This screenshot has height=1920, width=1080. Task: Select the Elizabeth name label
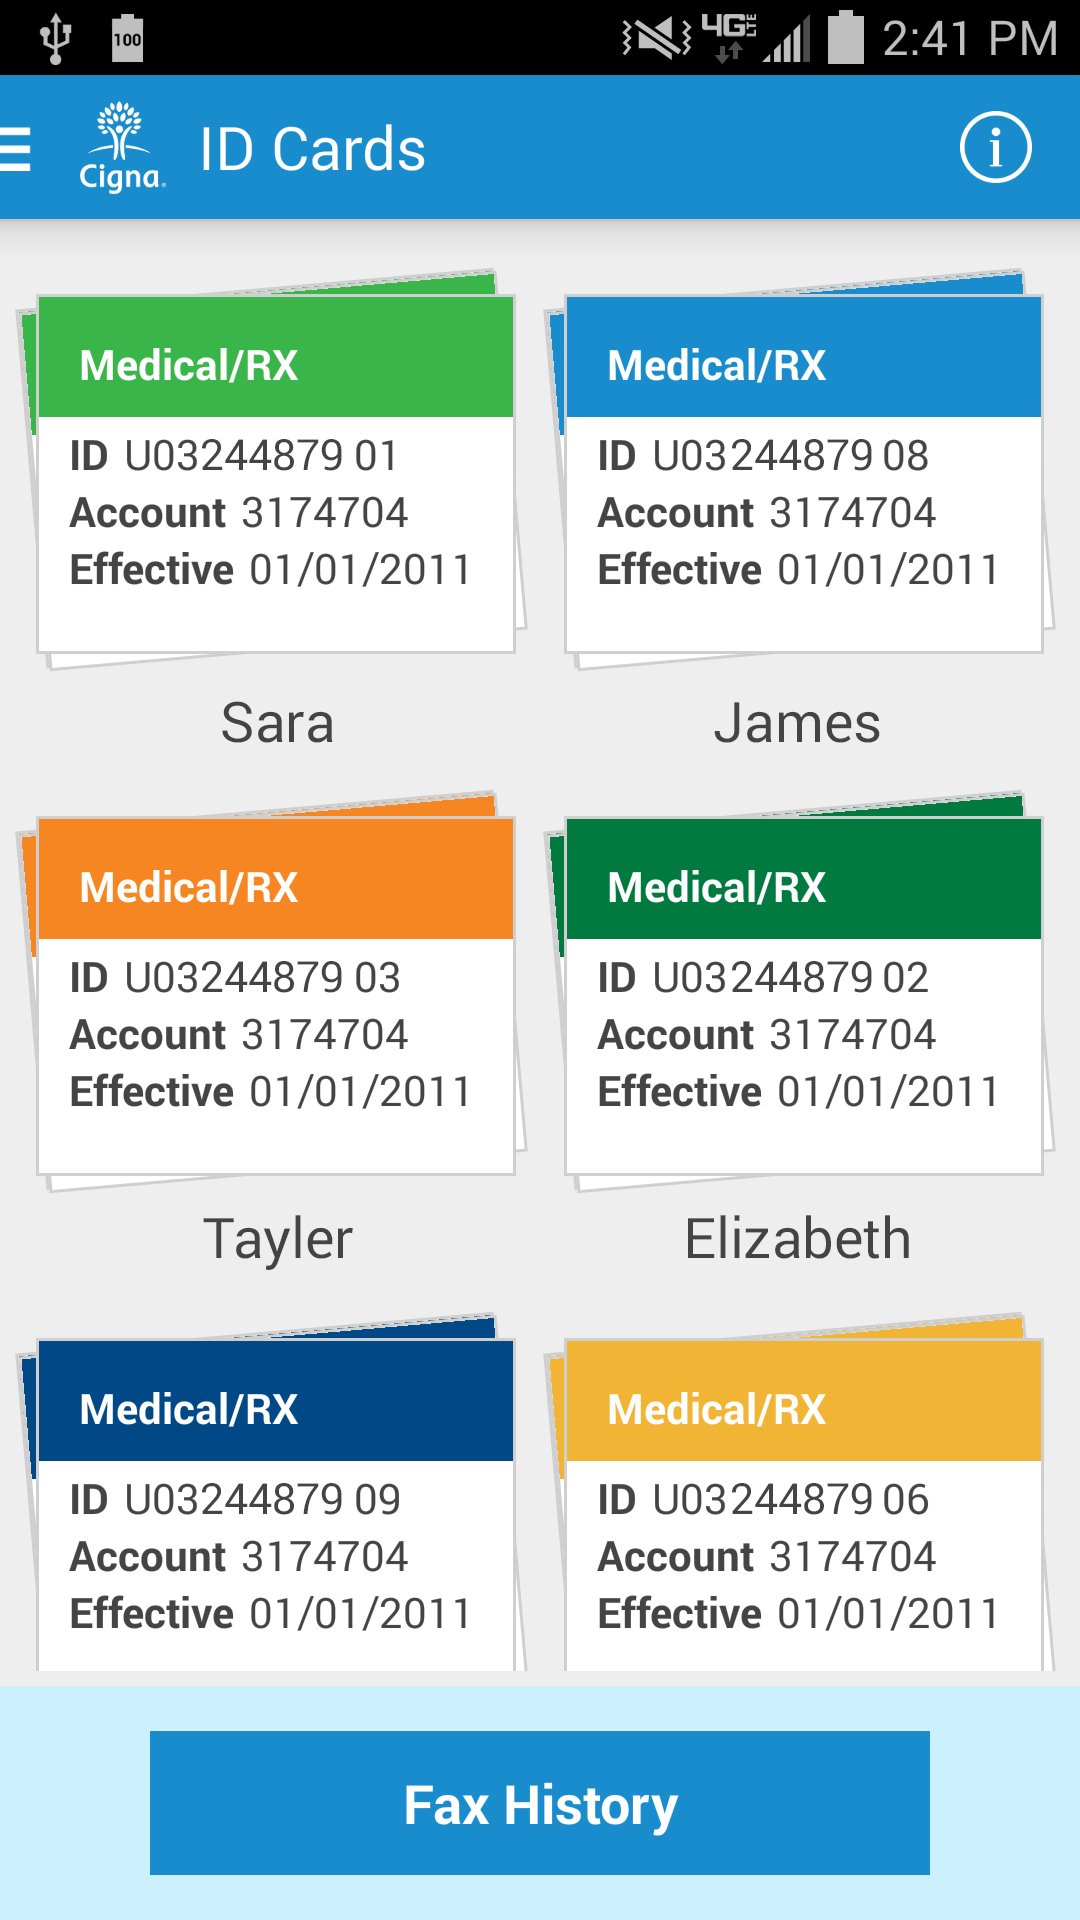click(797, 1239)
